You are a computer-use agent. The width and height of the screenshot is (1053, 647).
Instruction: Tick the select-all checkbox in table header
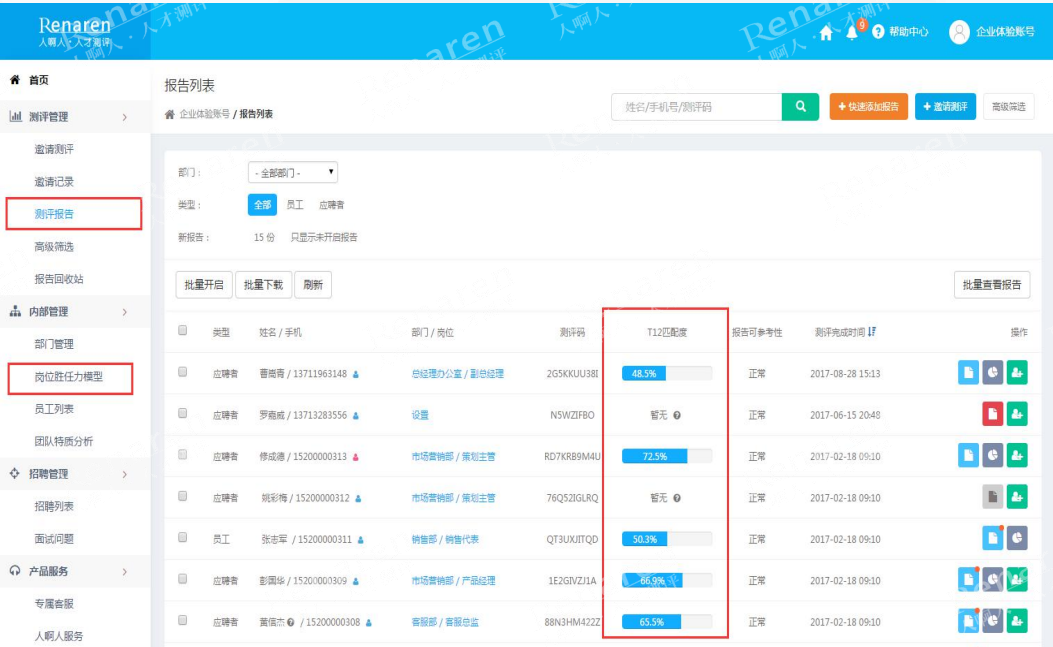(182, 331)
